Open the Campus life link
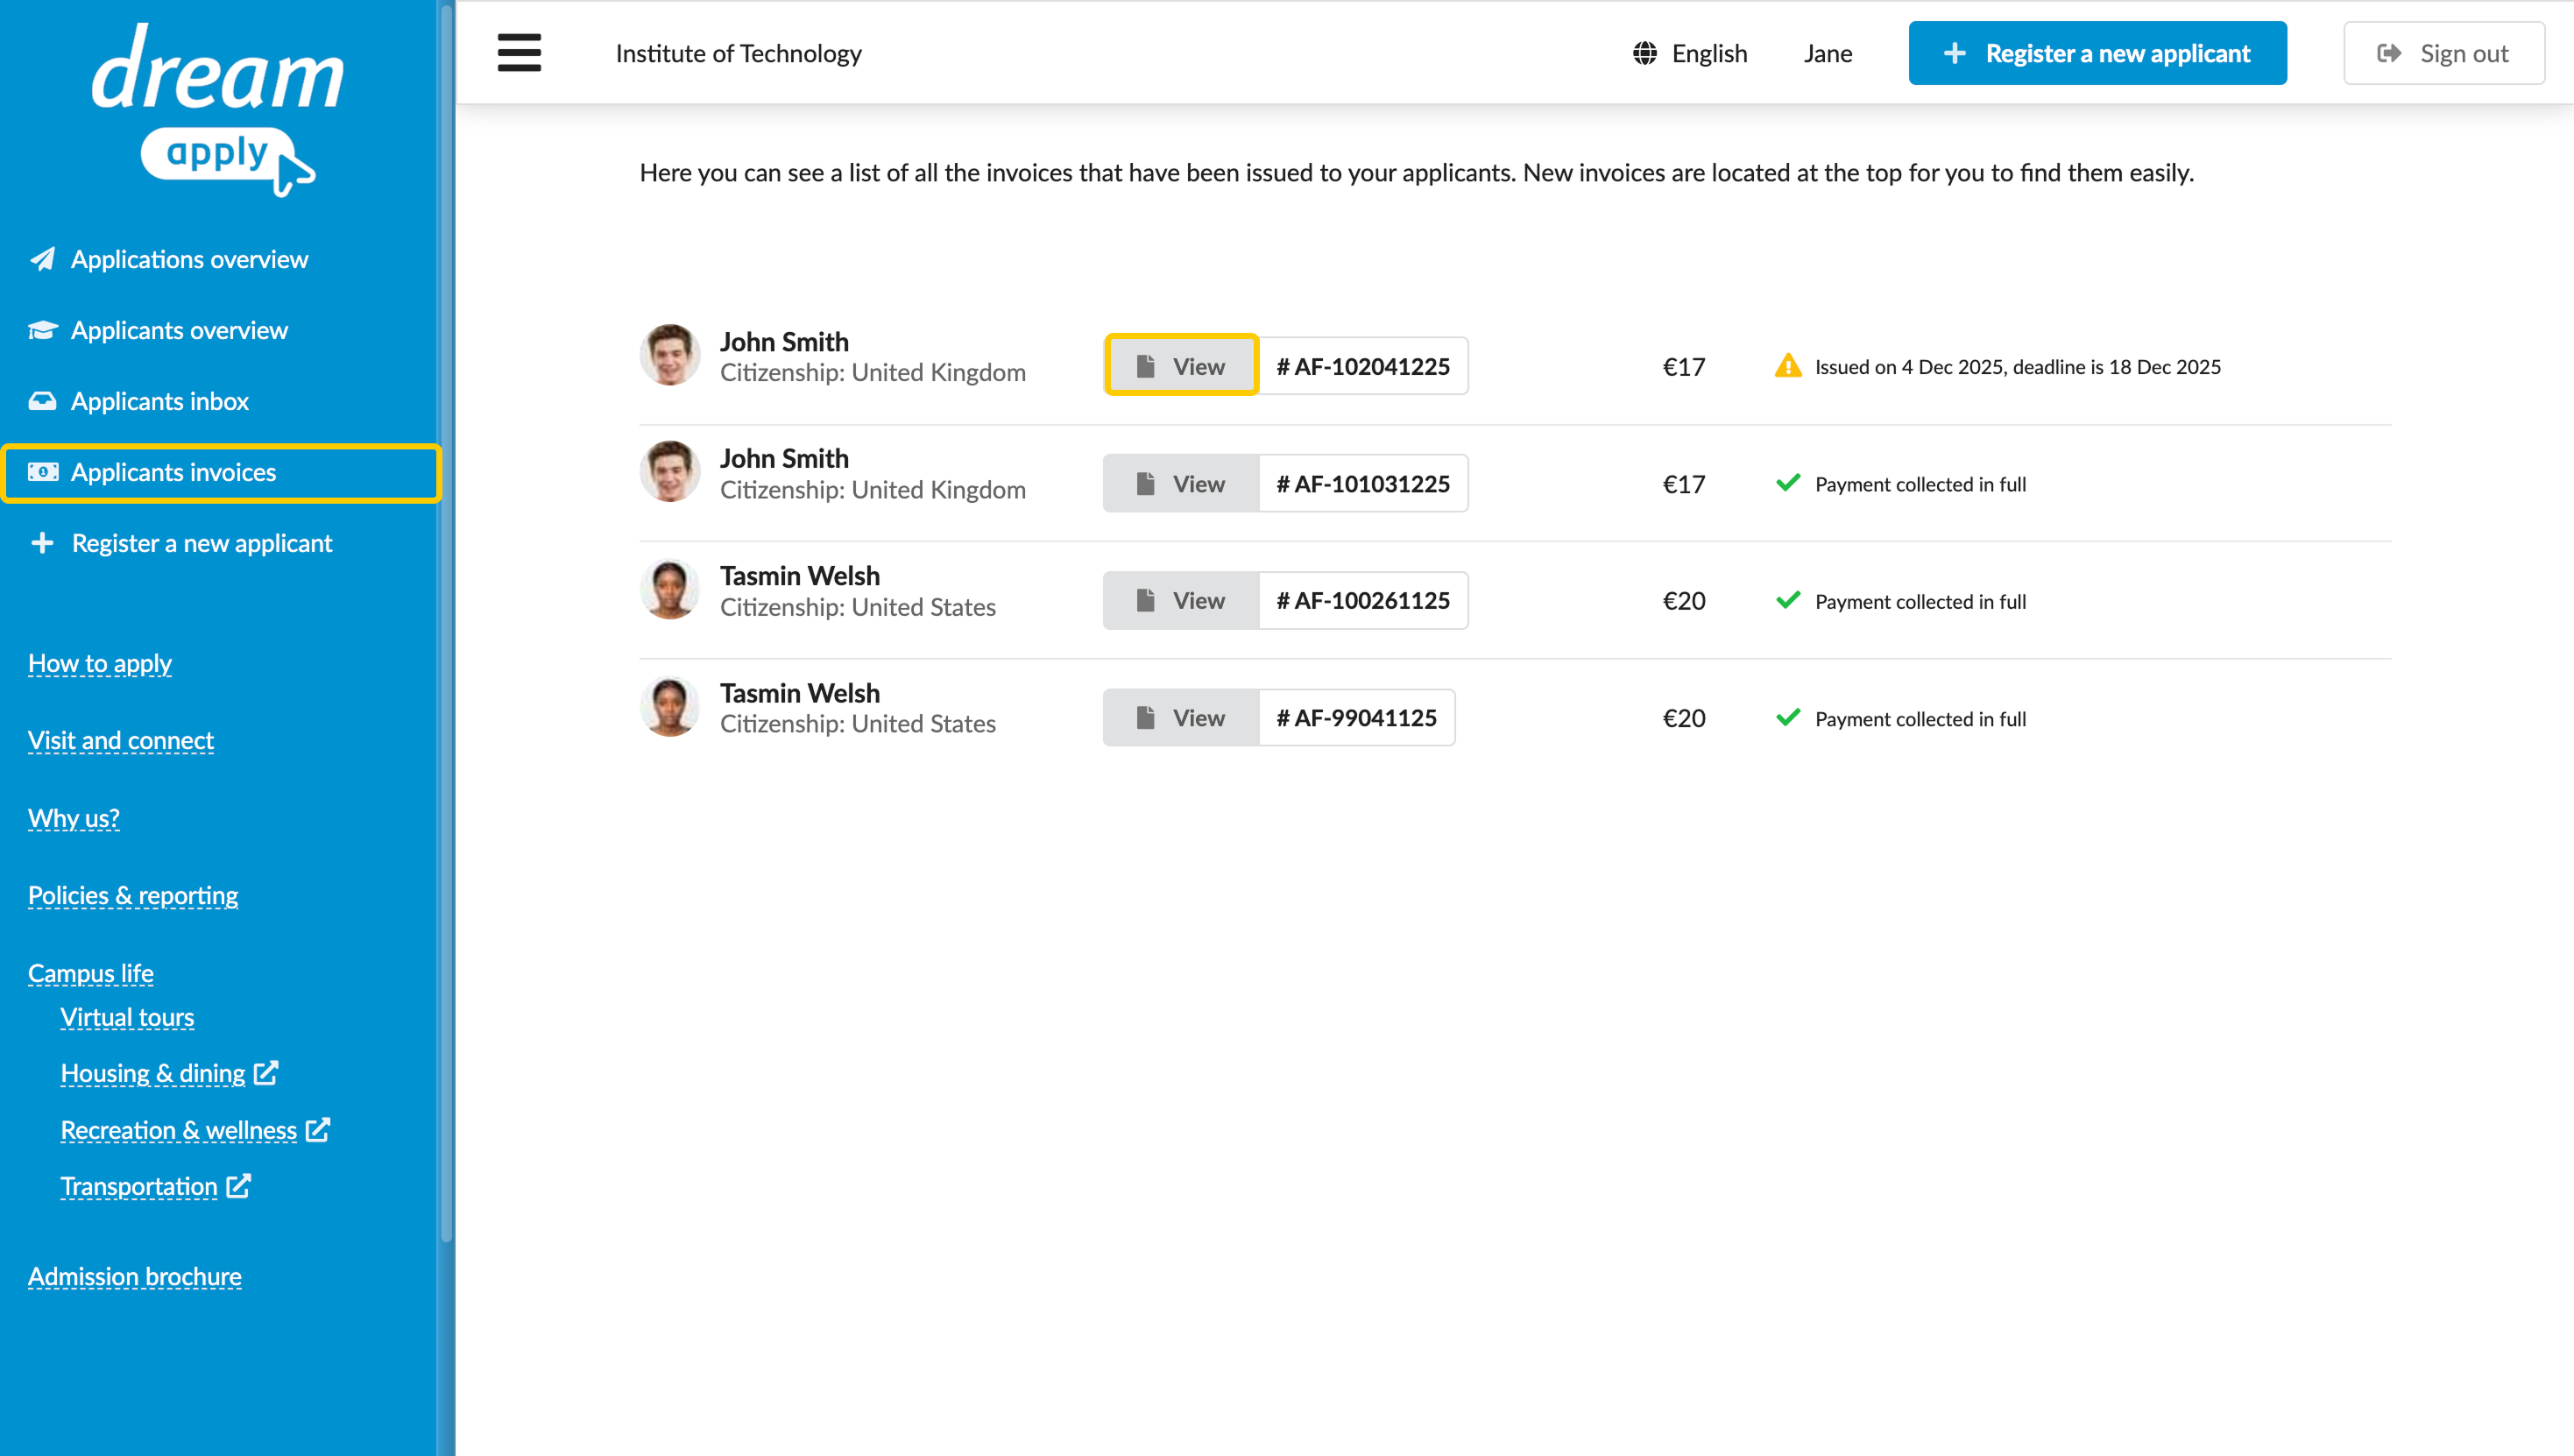This screenshot has width=2574, height=1456. (x=91, y=973)
